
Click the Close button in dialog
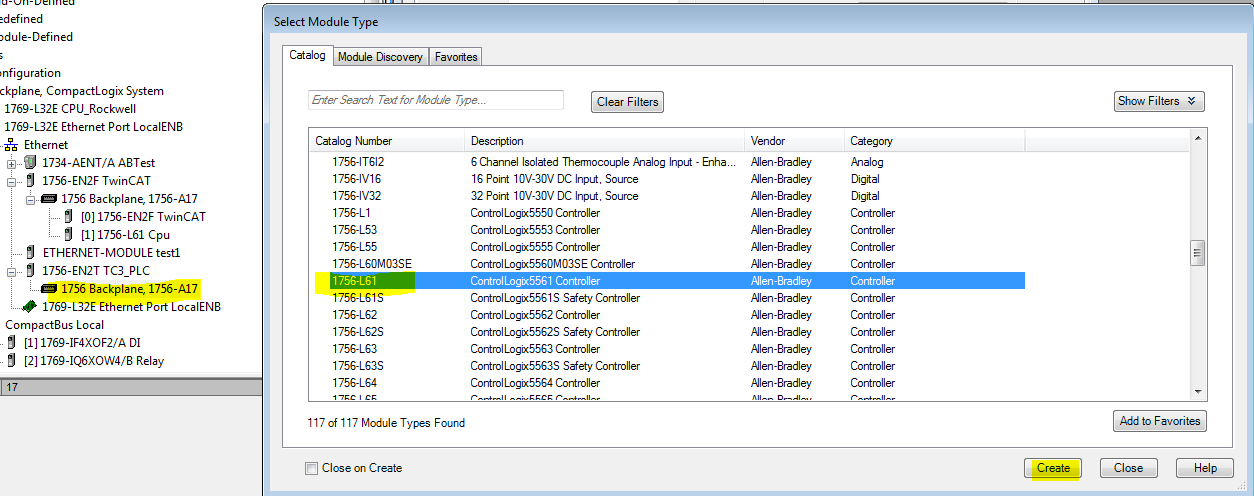pyautogui.click(x=1128, y=468)
